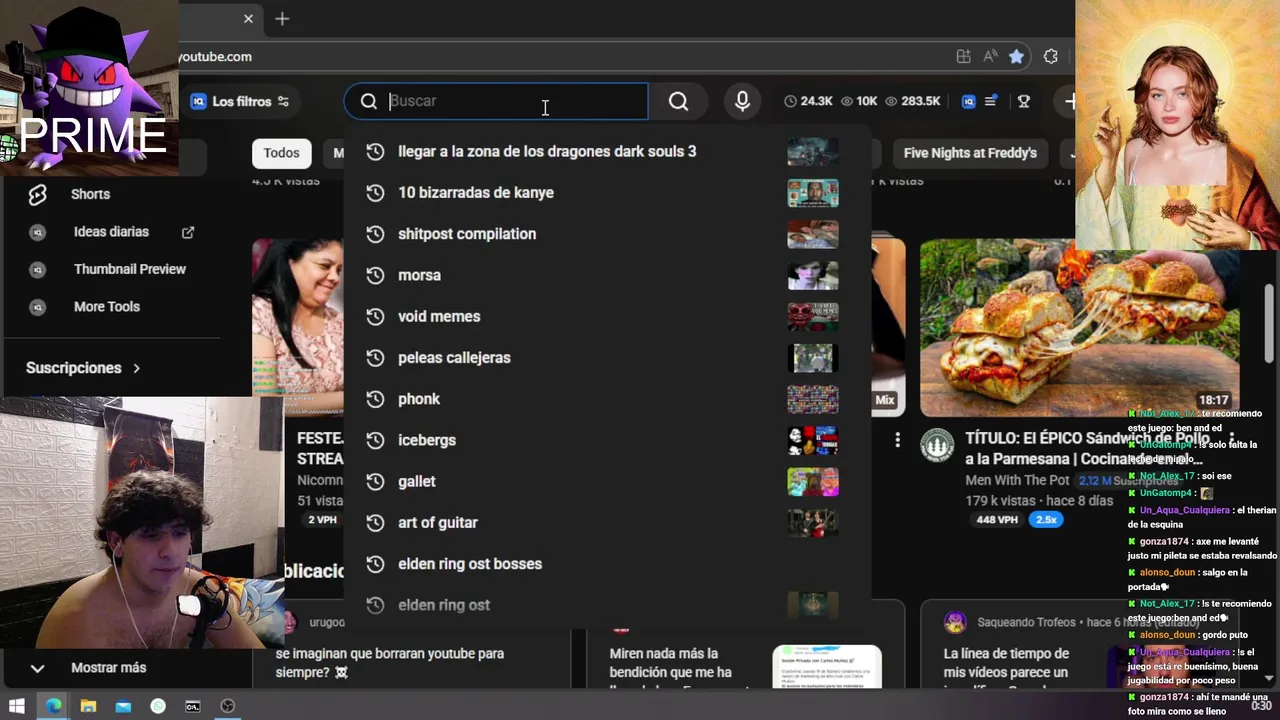Click the 2.5x vidIQ badge

point(1046,520)
